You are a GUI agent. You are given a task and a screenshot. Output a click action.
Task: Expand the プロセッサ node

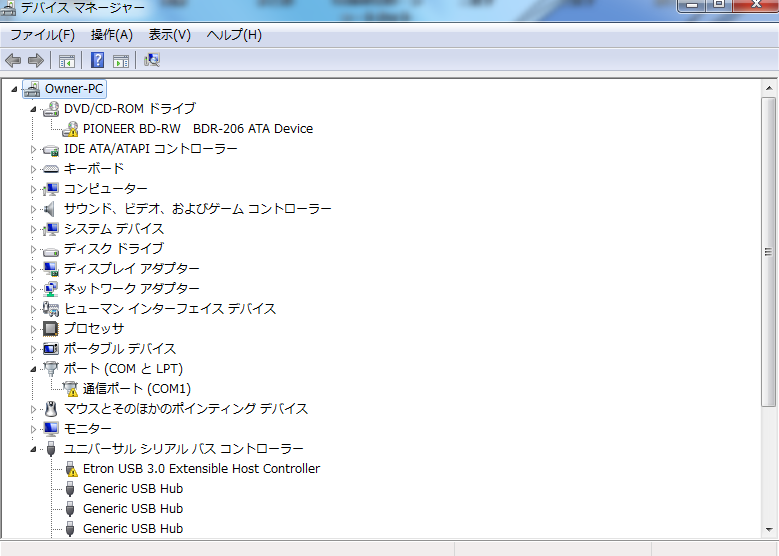[33, 329]
